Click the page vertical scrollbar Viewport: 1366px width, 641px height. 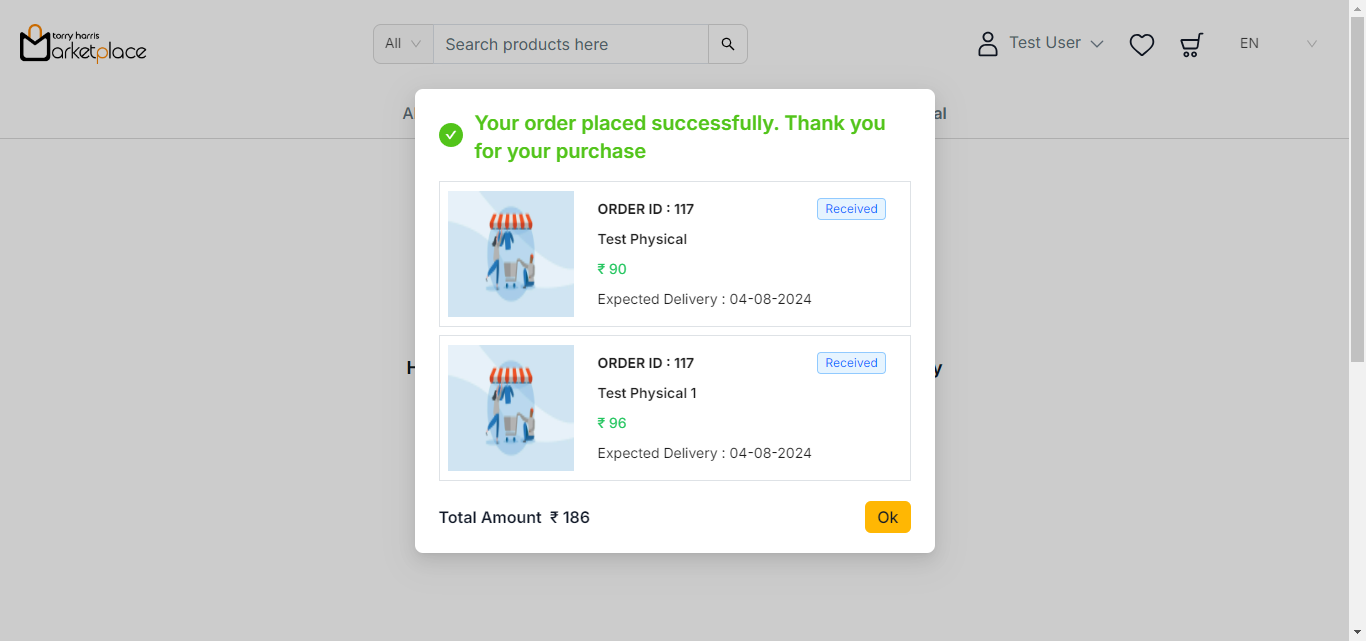click(1357, 200)
